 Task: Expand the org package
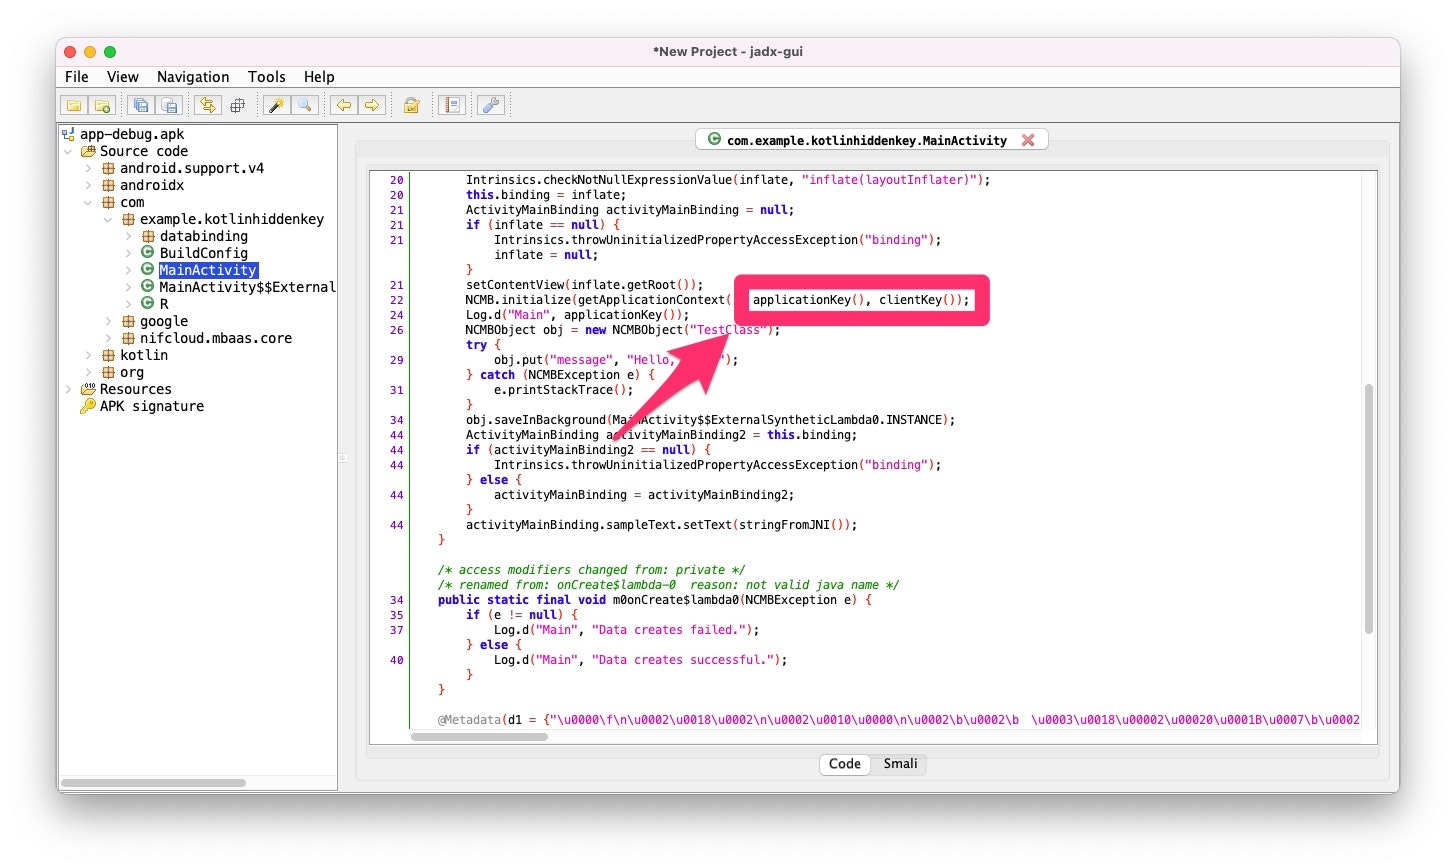88,373
